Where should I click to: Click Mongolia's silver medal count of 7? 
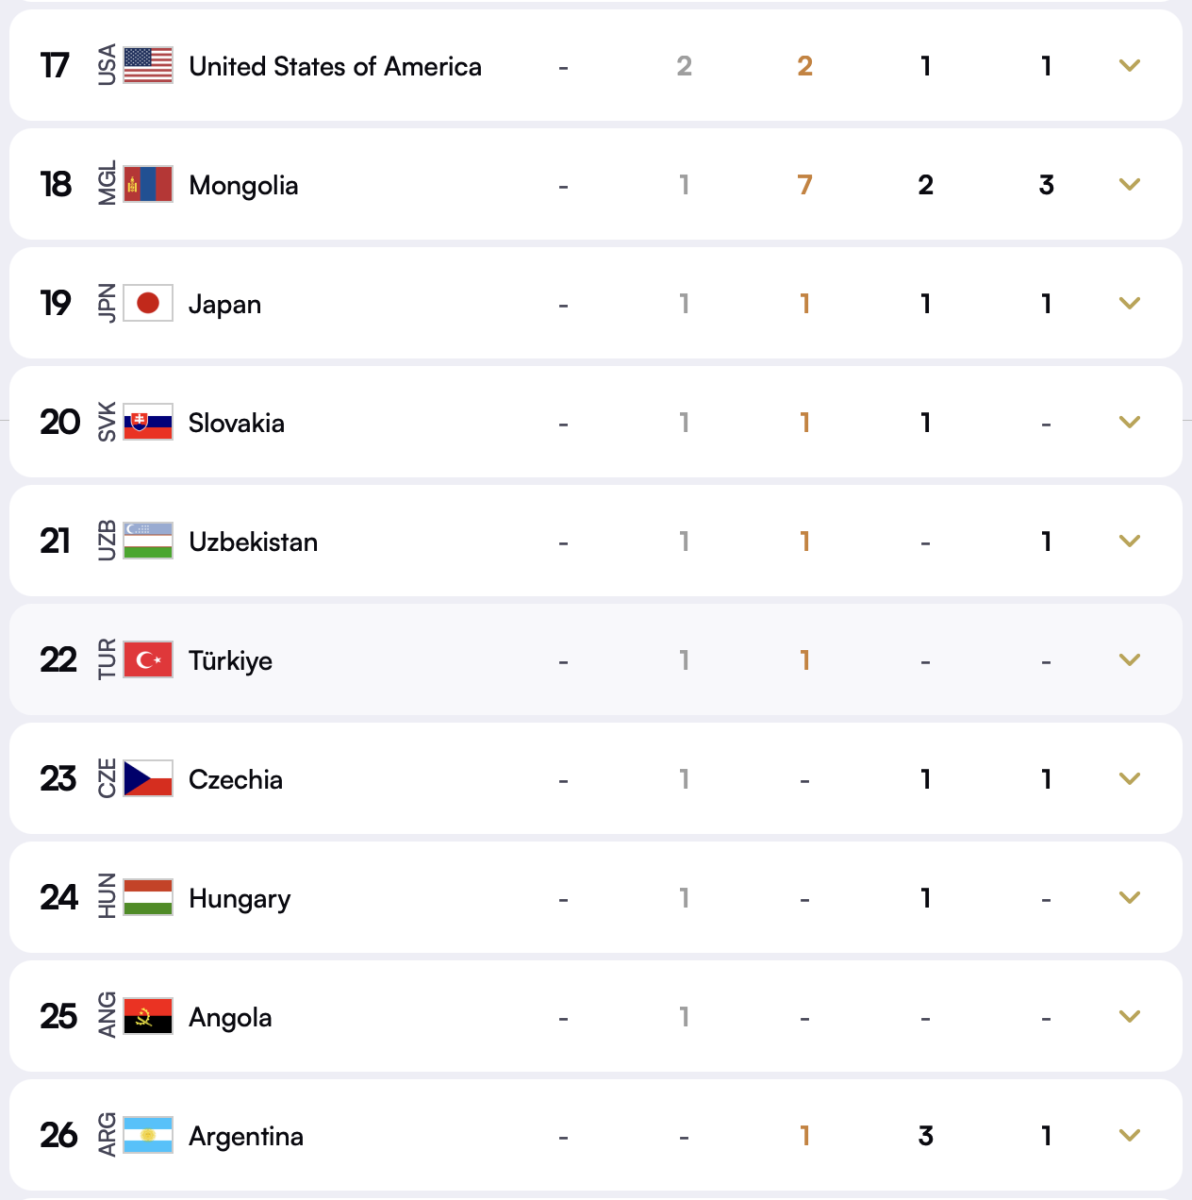pos(805,184)
